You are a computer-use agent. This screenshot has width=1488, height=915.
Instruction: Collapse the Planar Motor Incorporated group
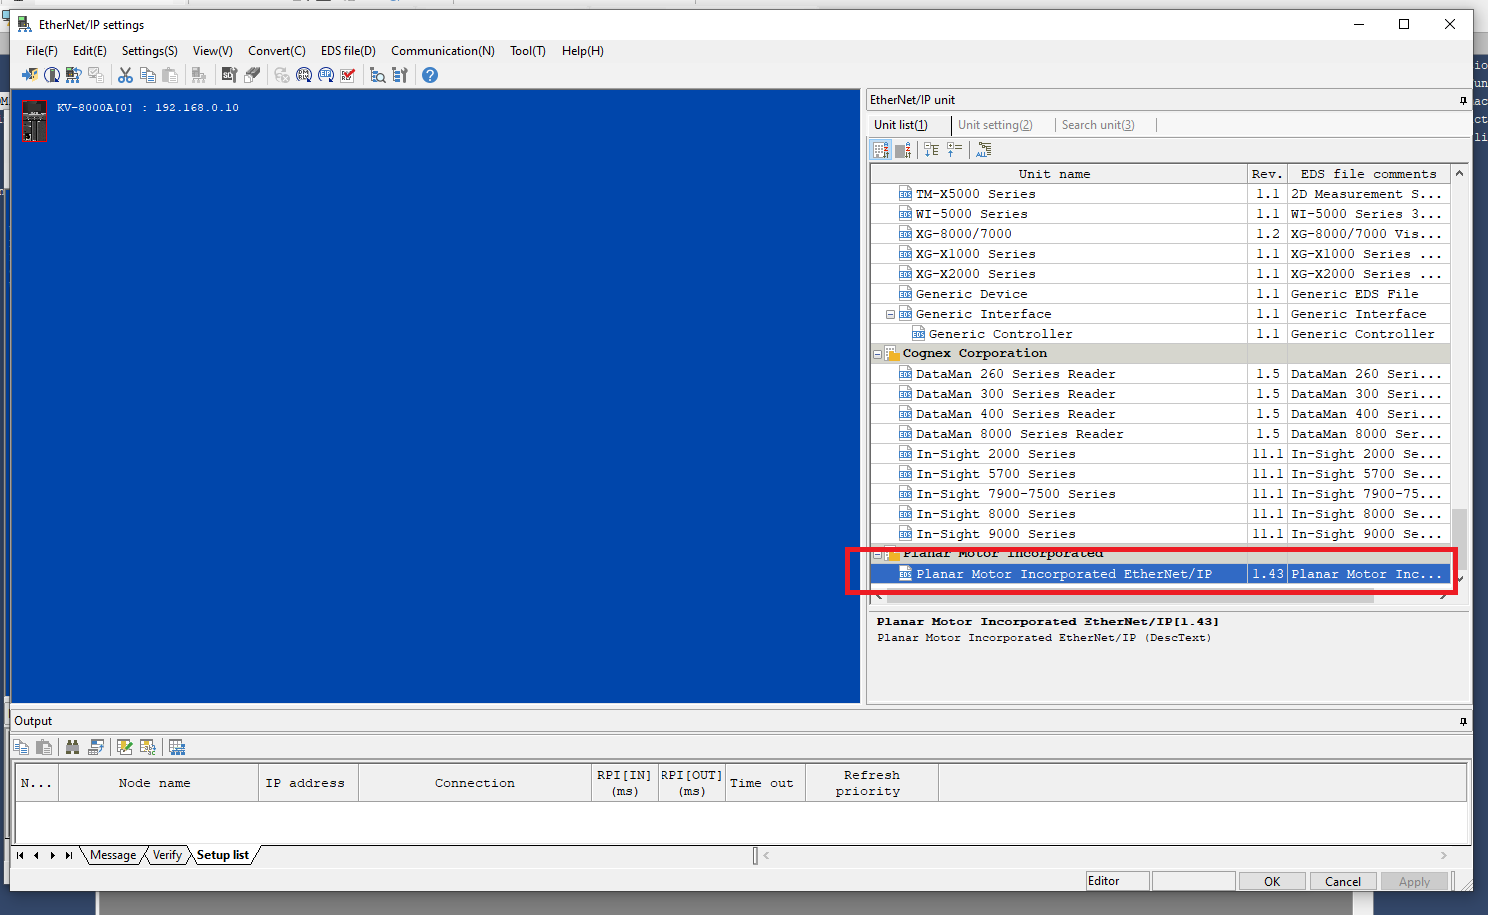point(878,553)
